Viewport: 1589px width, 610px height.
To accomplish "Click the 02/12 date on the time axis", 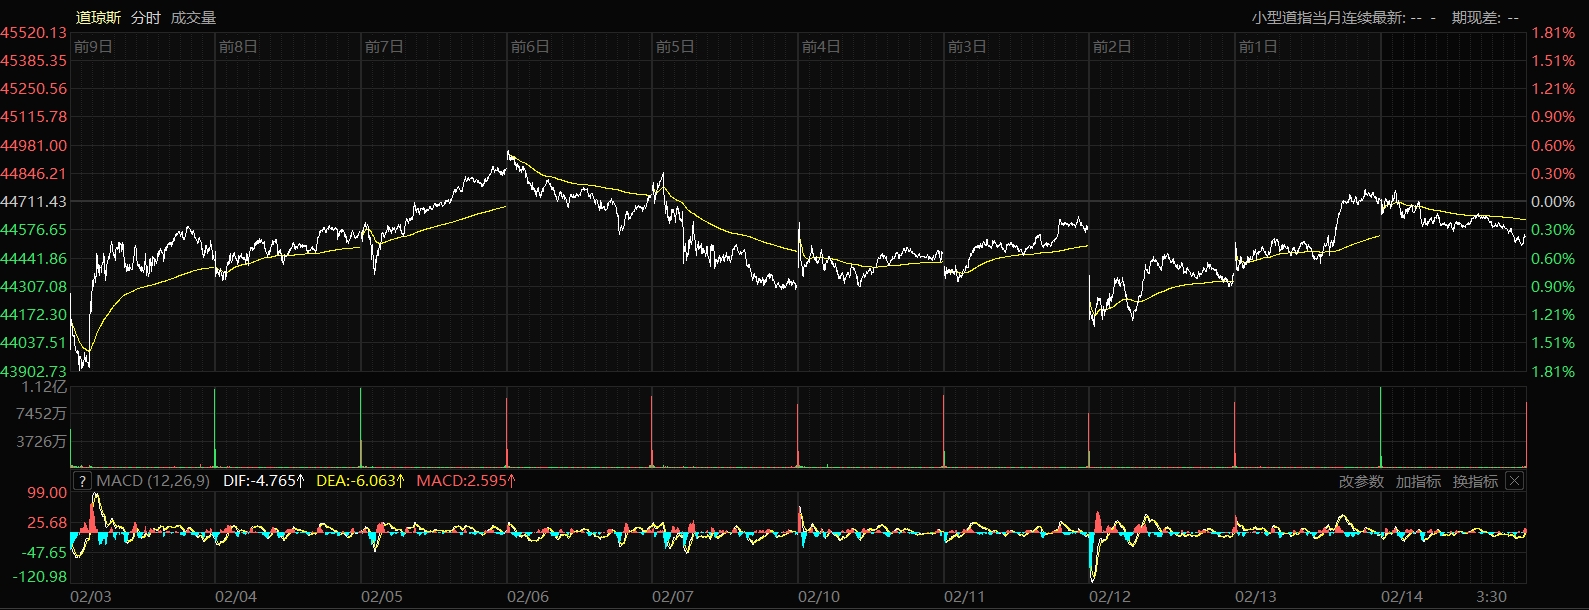I will pos(1109,597).
